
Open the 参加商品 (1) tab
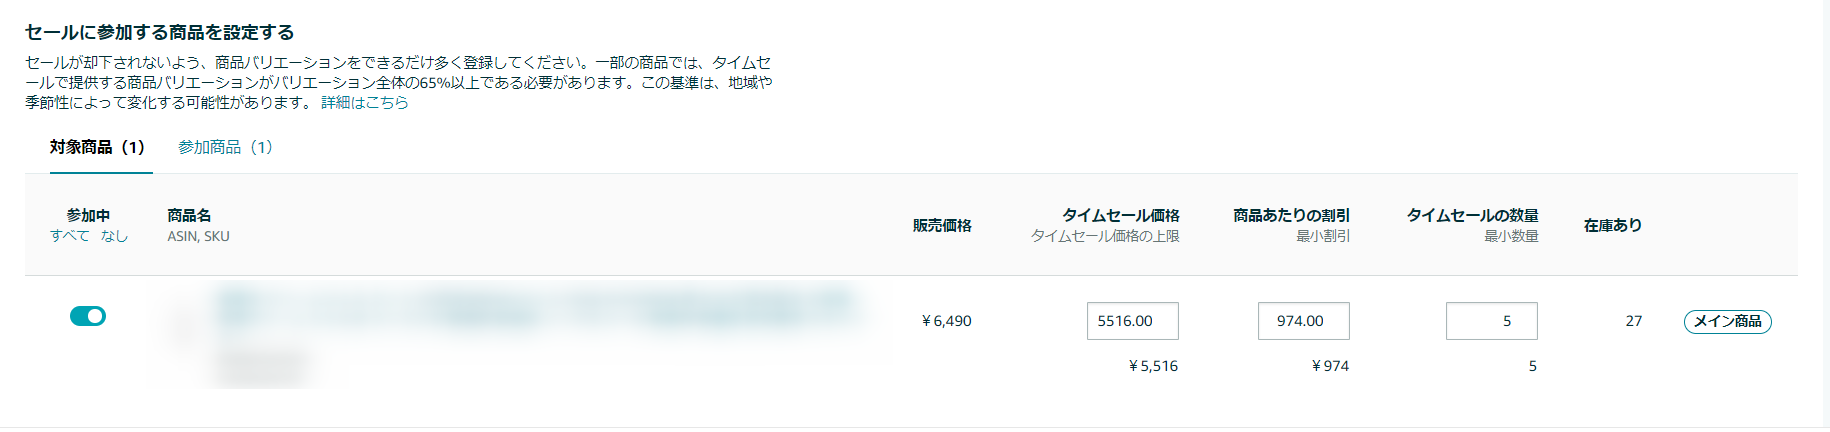(225, 147)
